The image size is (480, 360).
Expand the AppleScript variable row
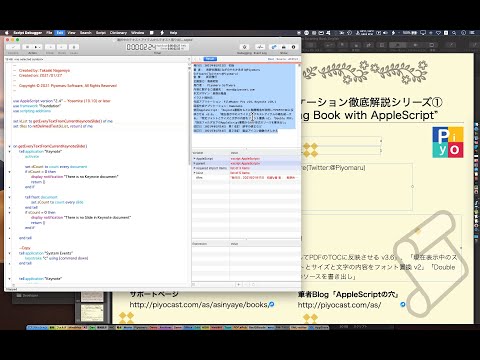pyautogui.click(x=194, y=159)
